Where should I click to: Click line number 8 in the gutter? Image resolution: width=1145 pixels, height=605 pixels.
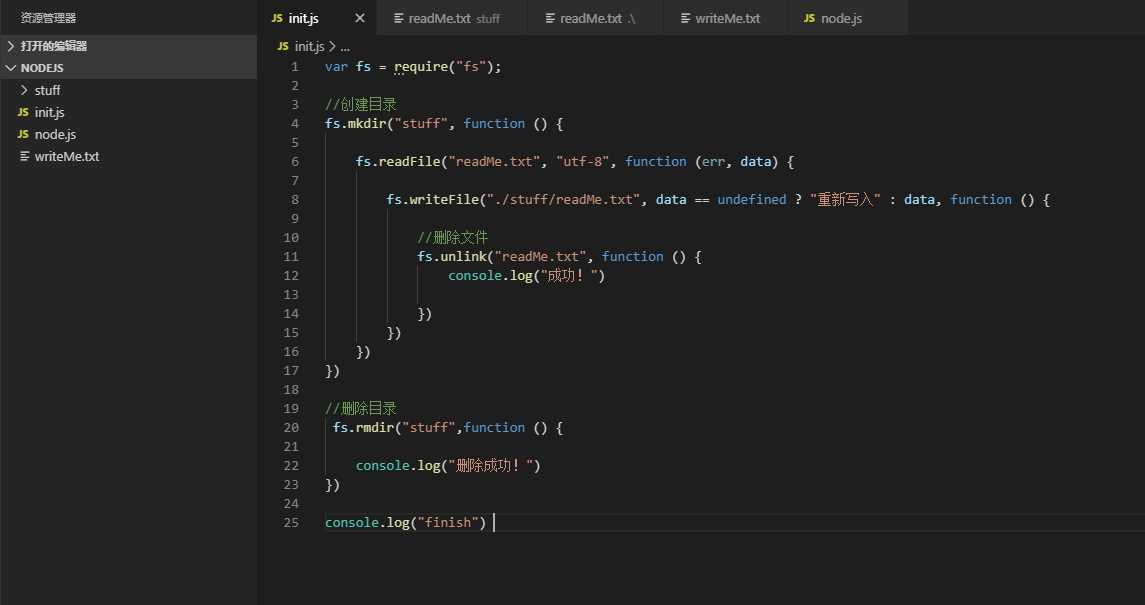pos(294,199)
